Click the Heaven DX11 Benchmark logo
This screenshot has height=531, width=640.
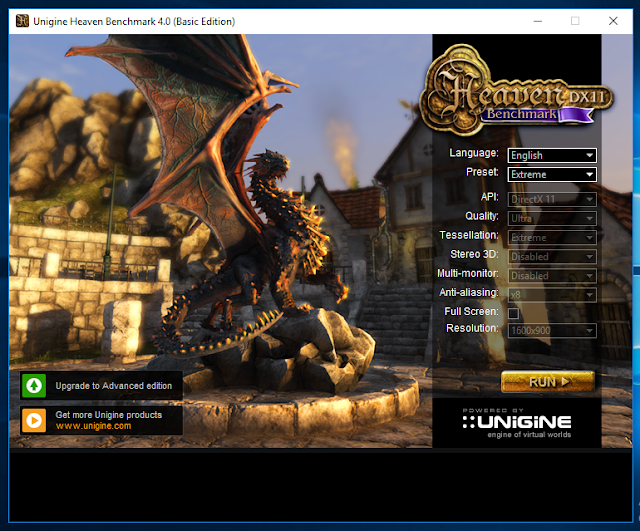(518, 90)
